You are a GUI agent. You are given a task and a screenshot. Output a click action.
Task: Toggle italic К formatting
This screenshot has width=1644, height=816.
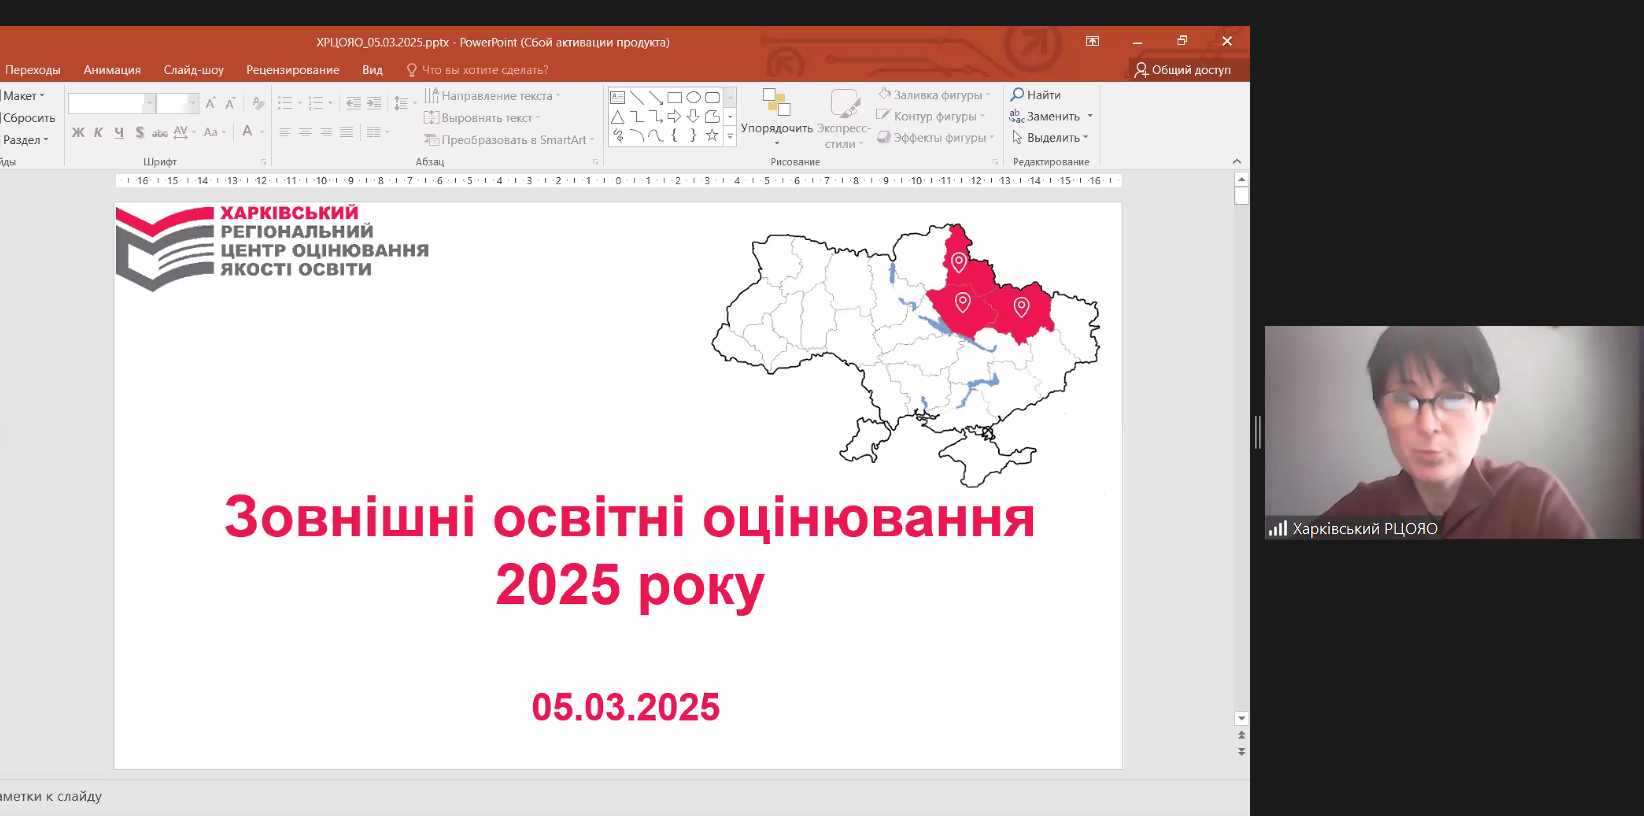[98, 132]
